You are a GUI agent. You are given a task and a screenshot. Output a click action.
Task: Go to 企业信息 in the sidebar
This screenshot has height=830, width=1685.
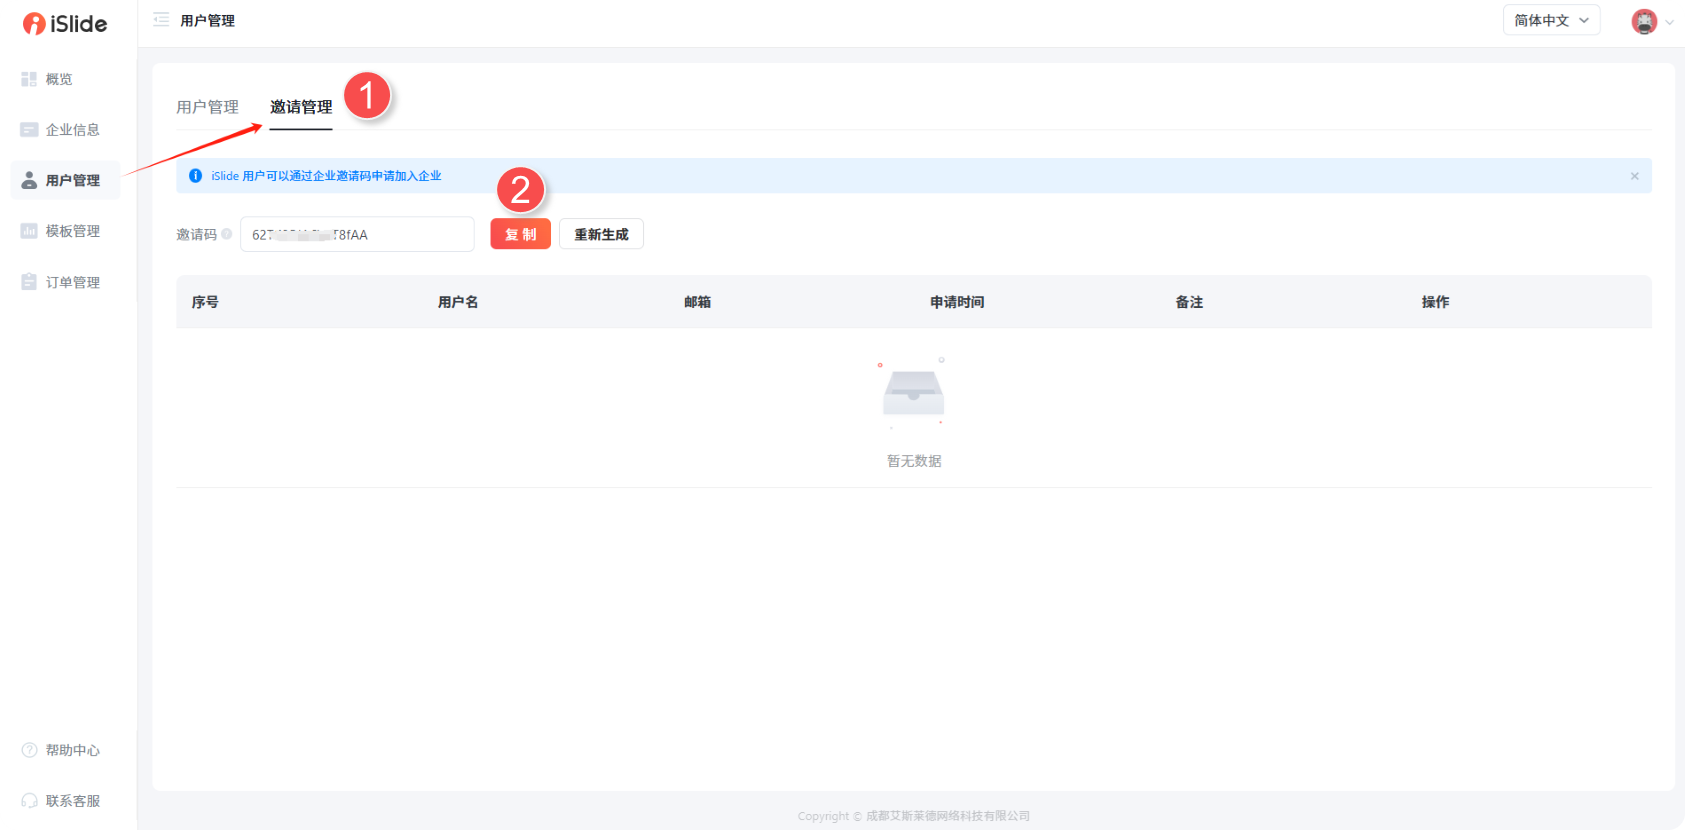point(71,130)
